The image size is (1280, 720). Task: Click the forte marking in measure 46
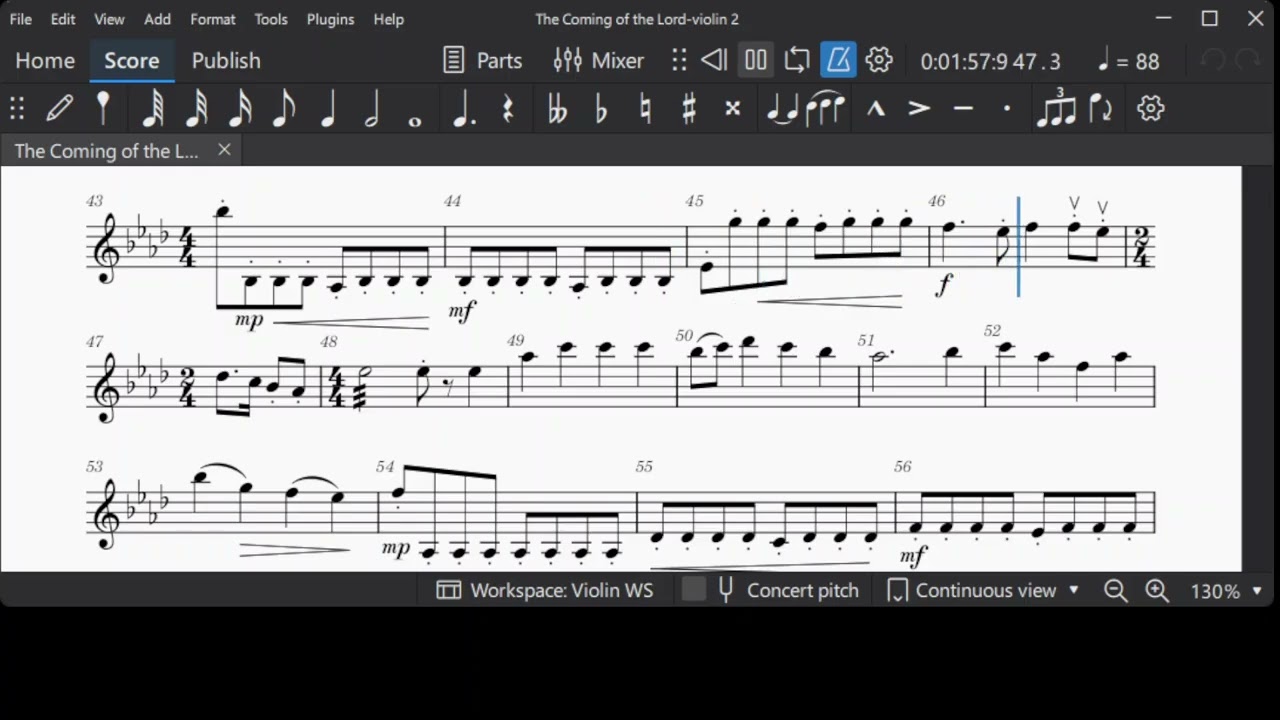point(942,287)
